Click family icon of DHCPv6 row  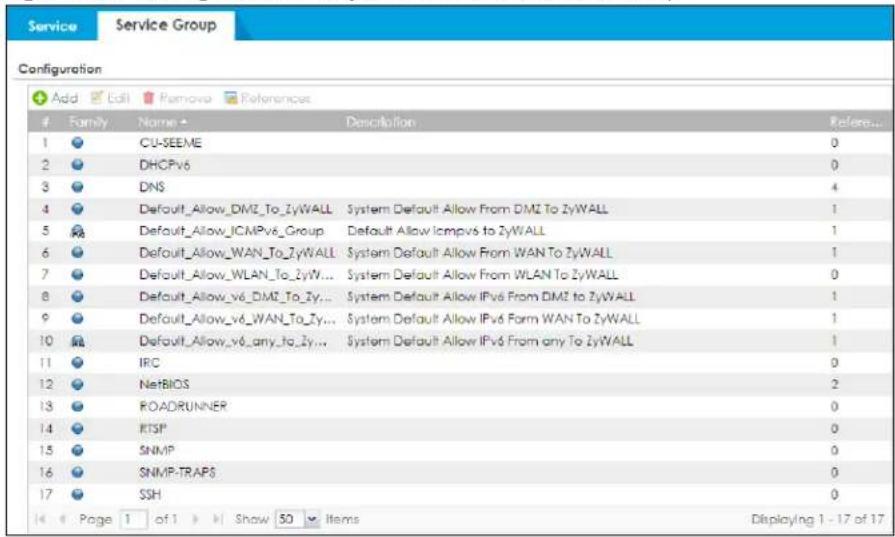(x=78, y=165)
